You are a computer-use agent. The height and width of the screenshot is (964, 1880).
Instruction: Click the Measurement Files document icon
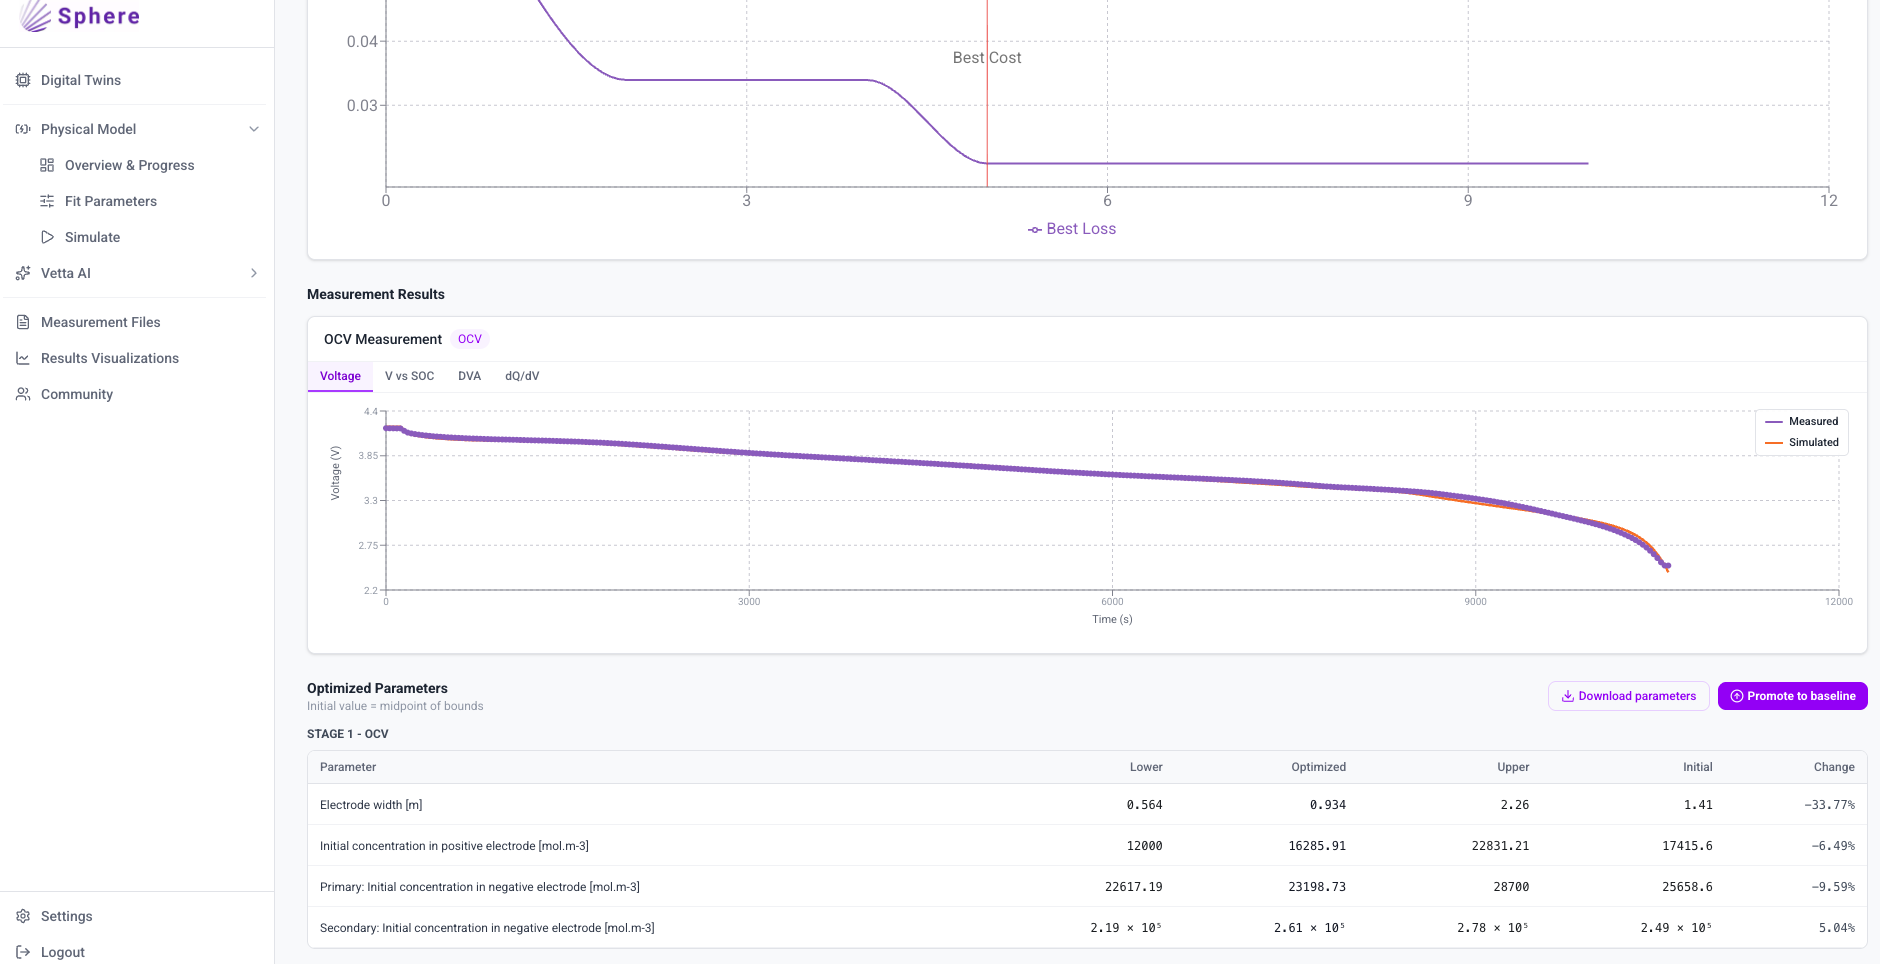23,322
